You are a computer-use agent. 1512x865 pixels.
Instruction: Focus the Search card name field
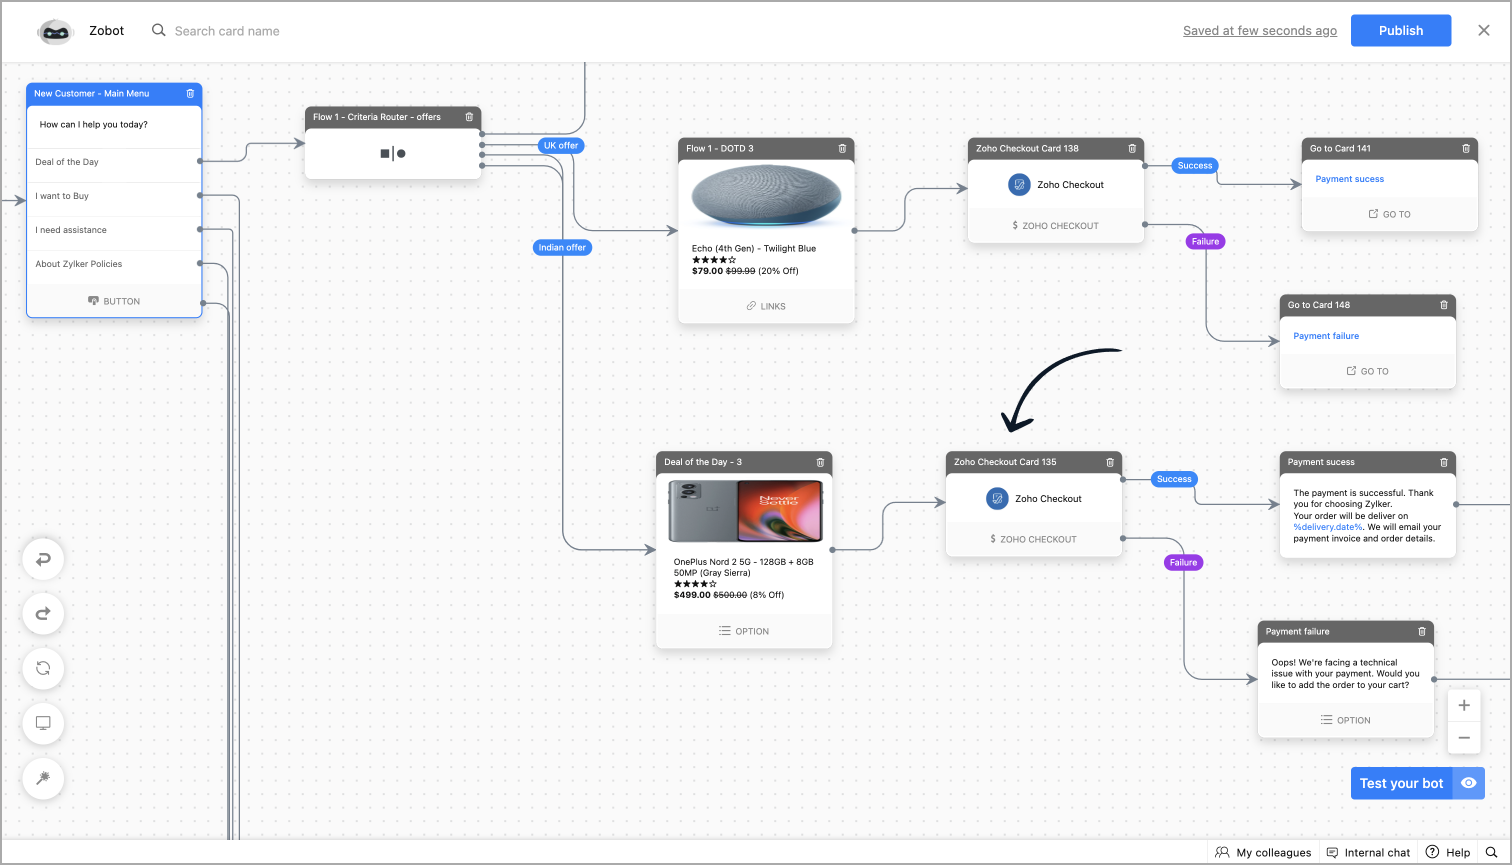[227, 31]
